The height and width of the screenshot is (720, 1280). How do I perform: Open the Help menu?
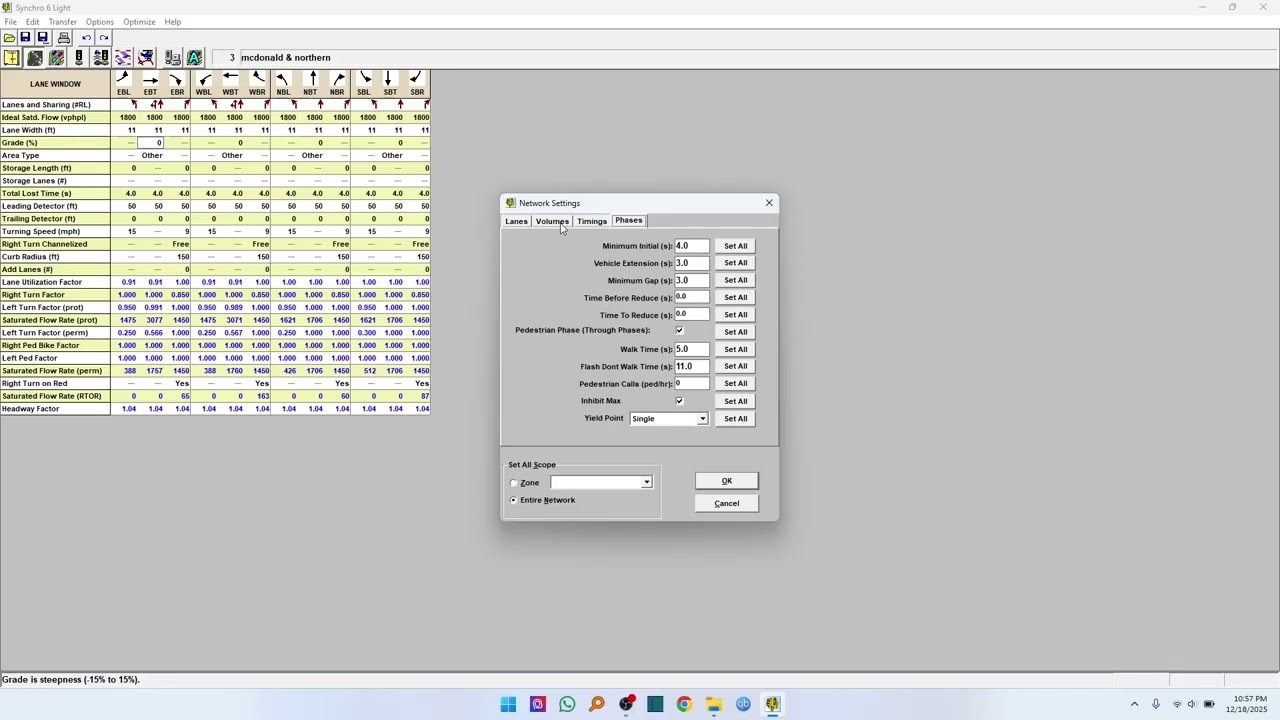pos(173,22)
